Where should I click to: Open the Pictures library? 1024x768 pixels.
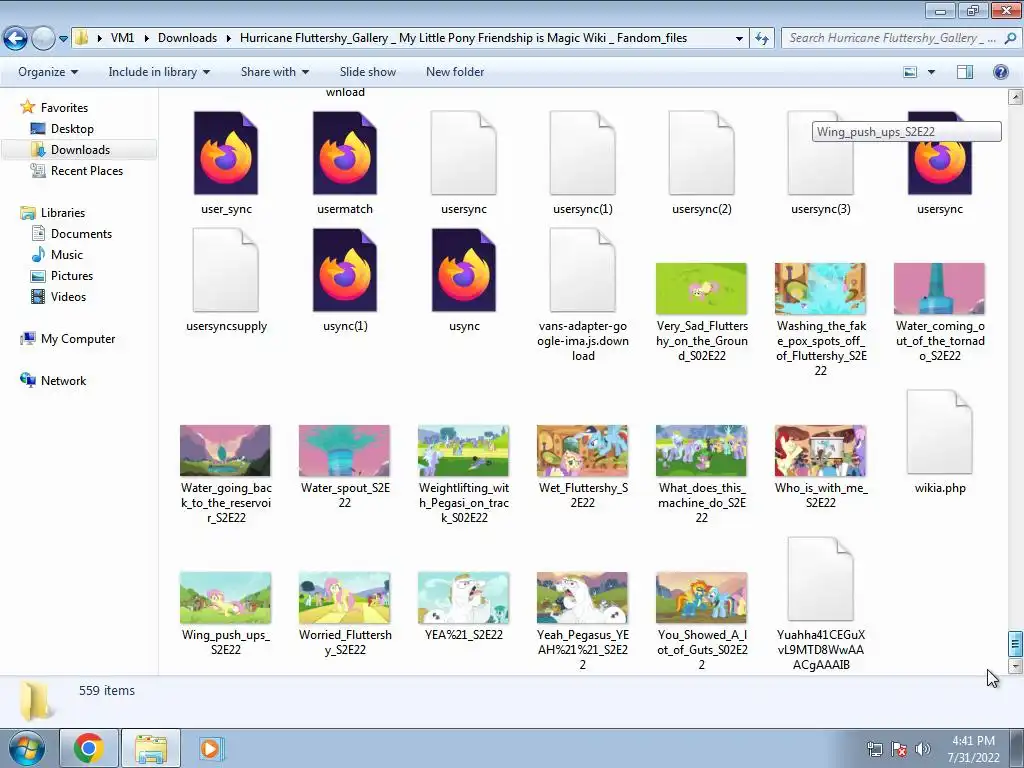pyautogui.click(x=71, y=276)
